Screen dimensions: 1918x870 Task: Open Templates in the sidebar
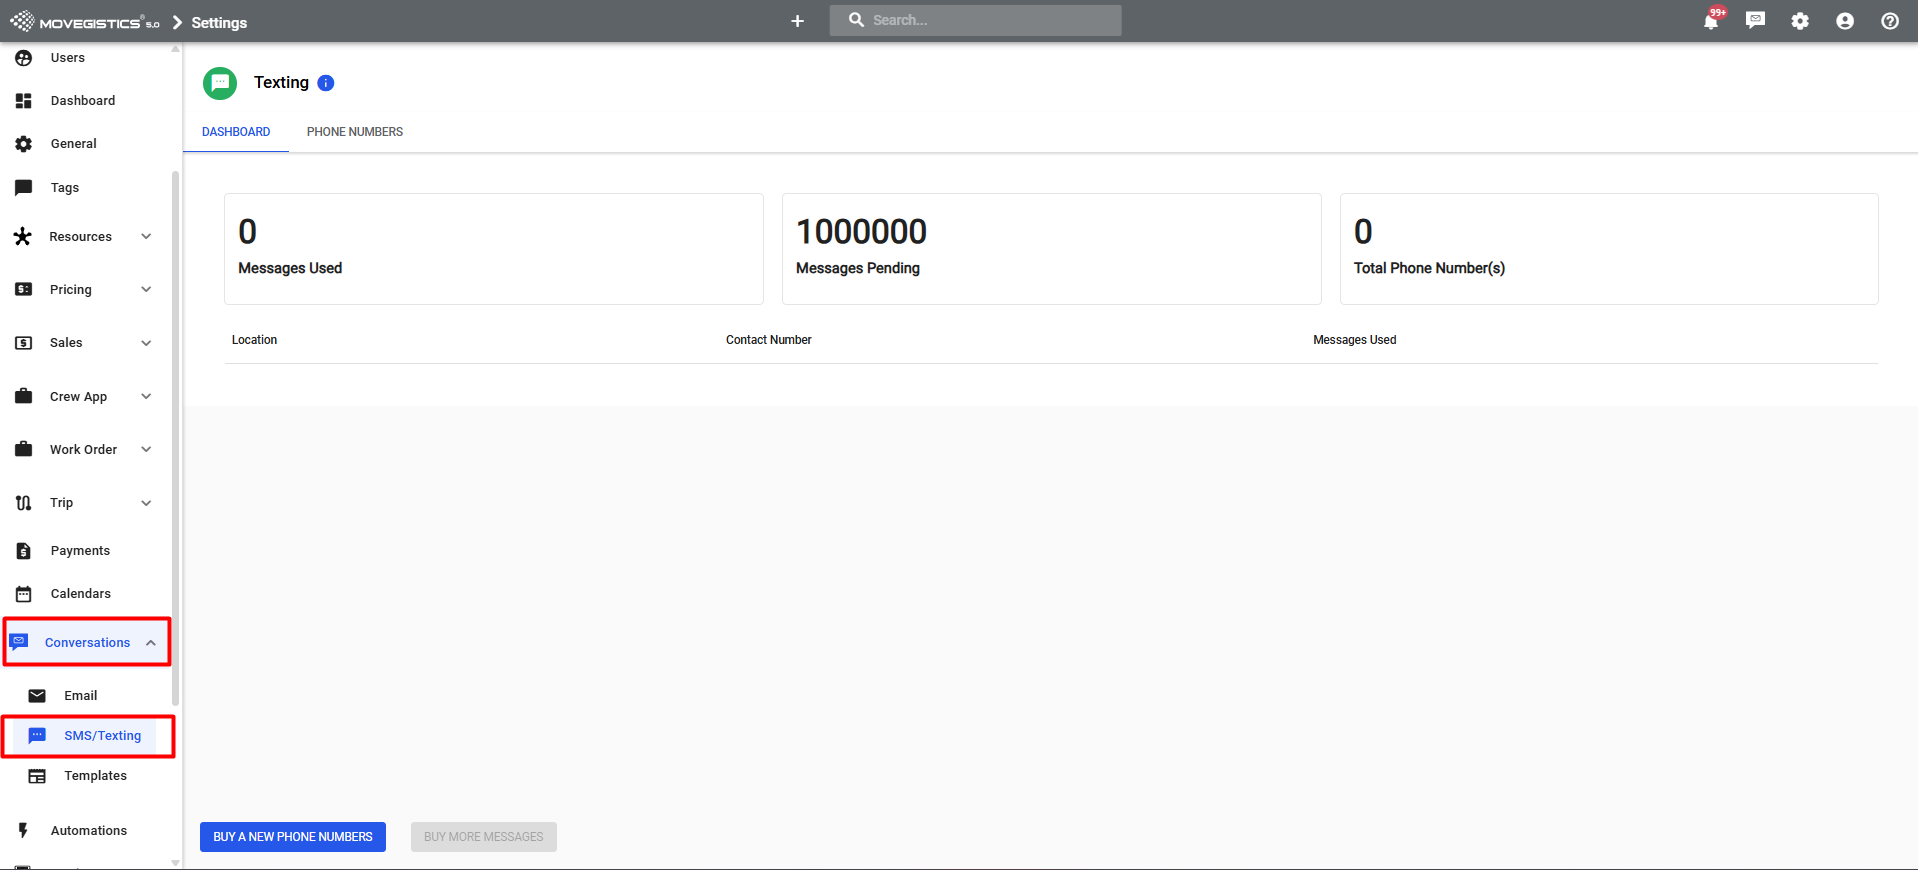95,776
